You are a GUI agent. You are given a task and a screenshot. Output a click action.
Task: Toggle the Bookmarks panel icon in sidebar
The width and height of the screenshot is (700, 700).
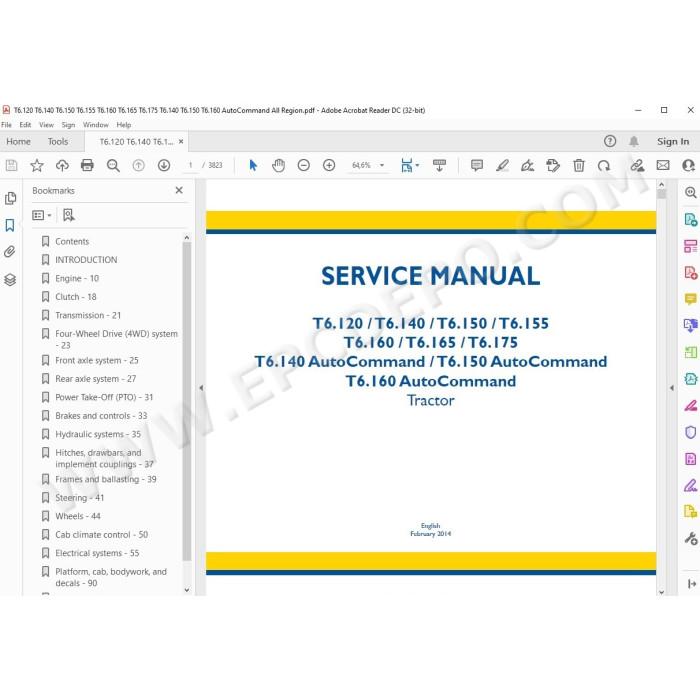[10, 225]
